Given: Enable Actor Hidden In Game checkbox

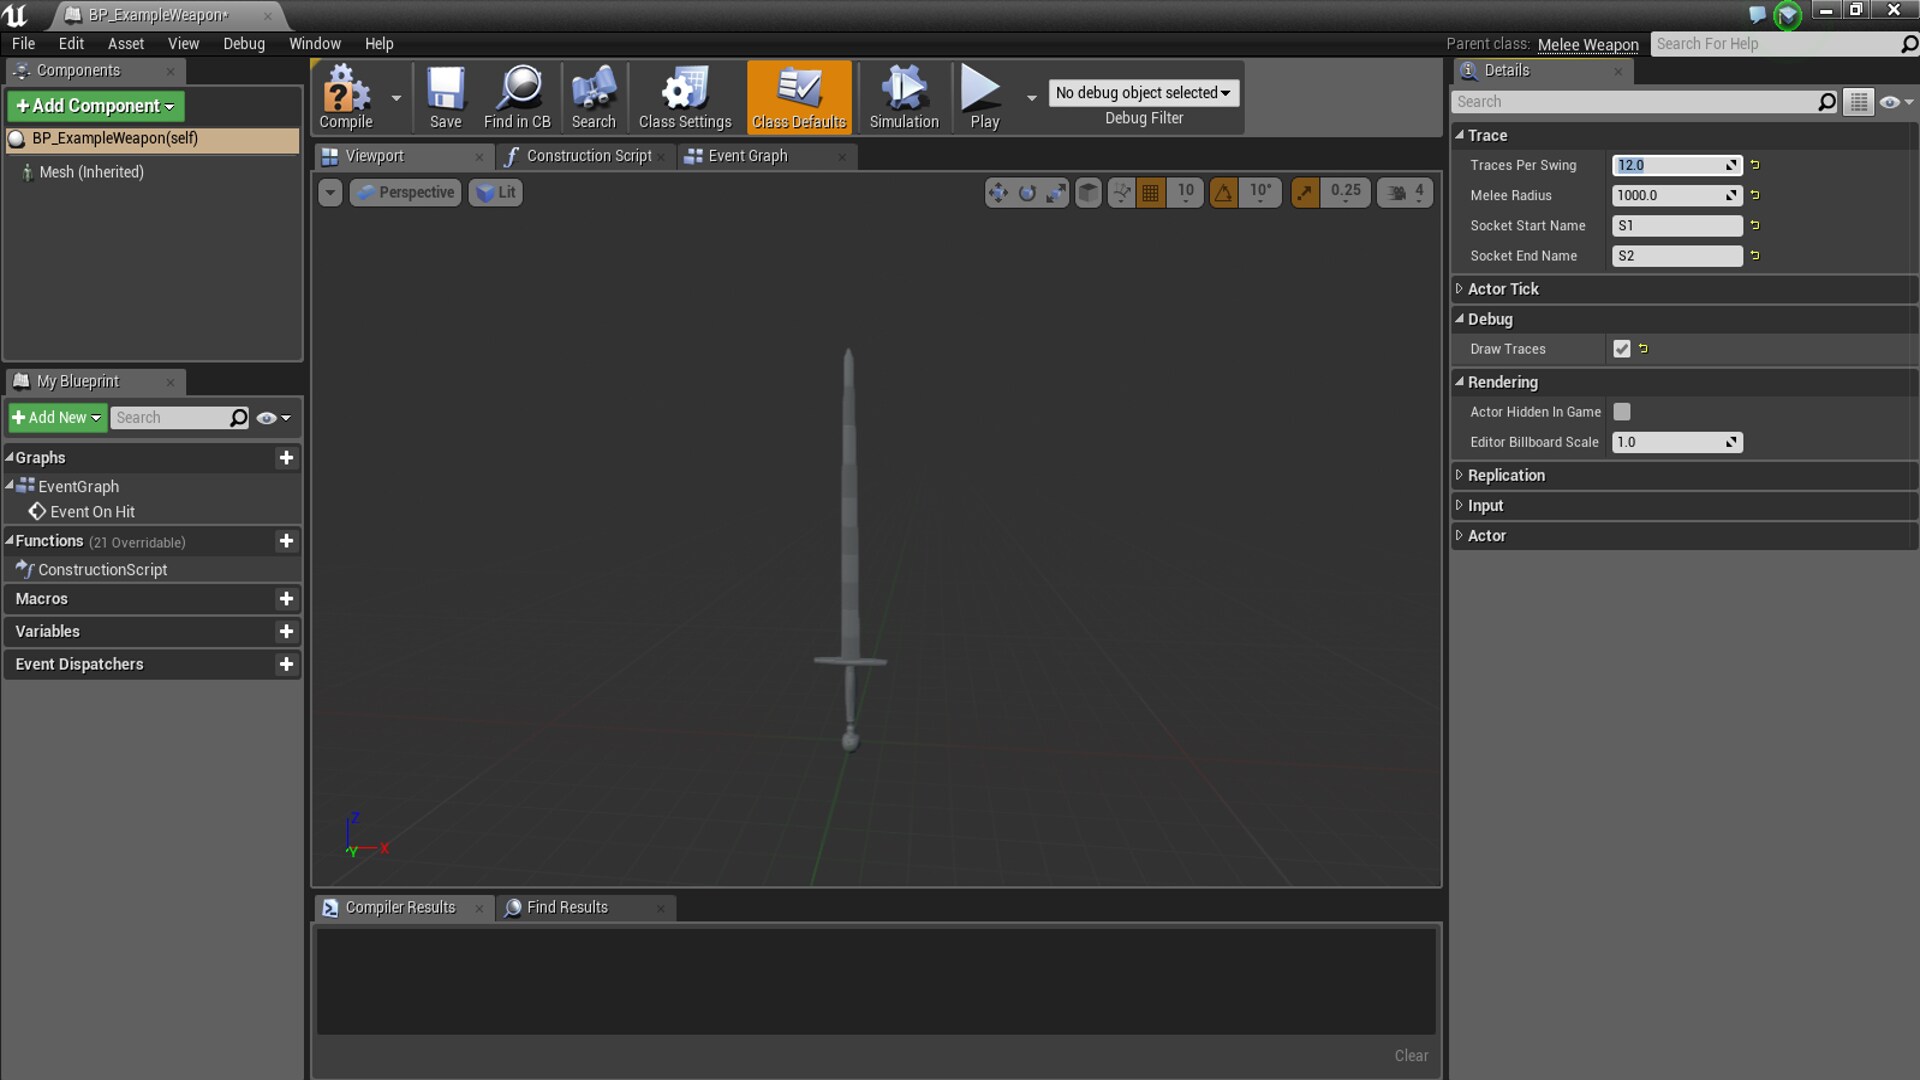Looking at the screenshot, I should (x=1622, y=411).
